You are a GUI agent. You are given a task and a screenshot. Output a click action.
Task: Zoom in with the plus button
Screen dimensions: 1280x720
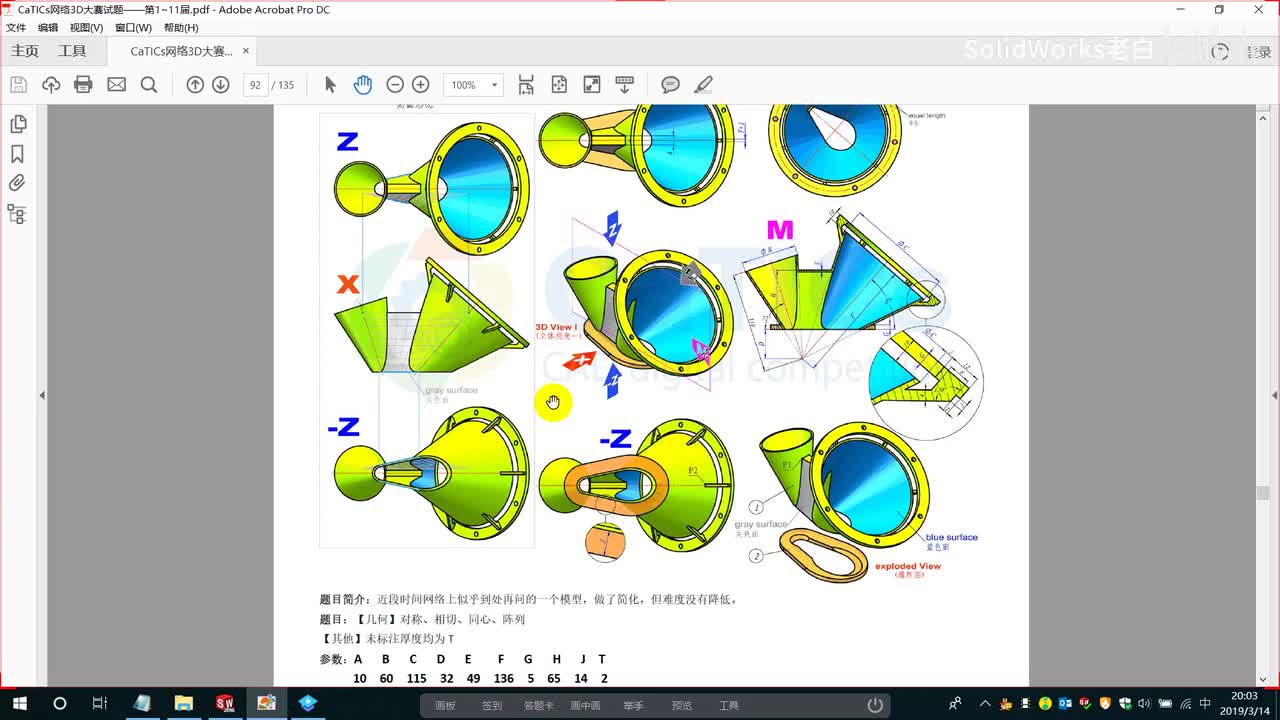click(421, 85)
